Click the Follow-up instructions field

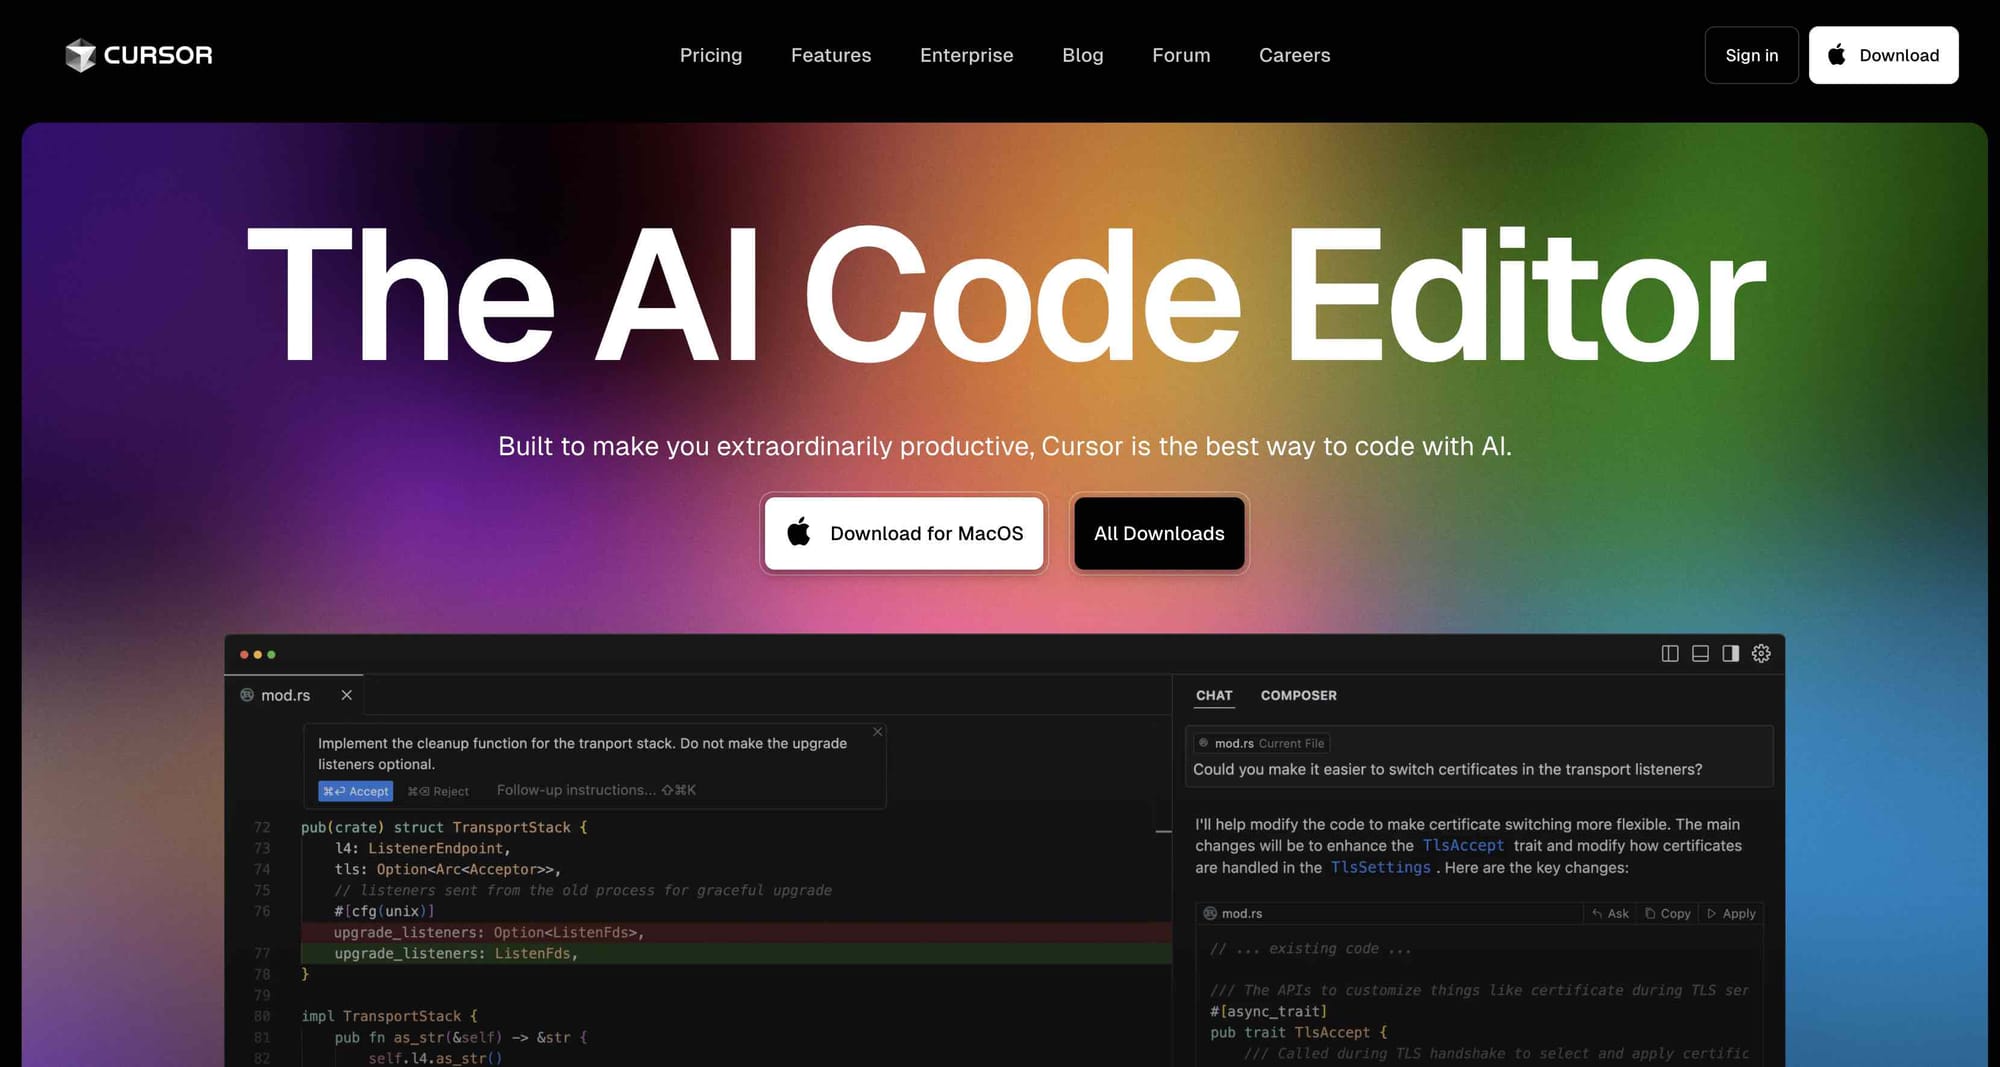(x=596, y=790)
